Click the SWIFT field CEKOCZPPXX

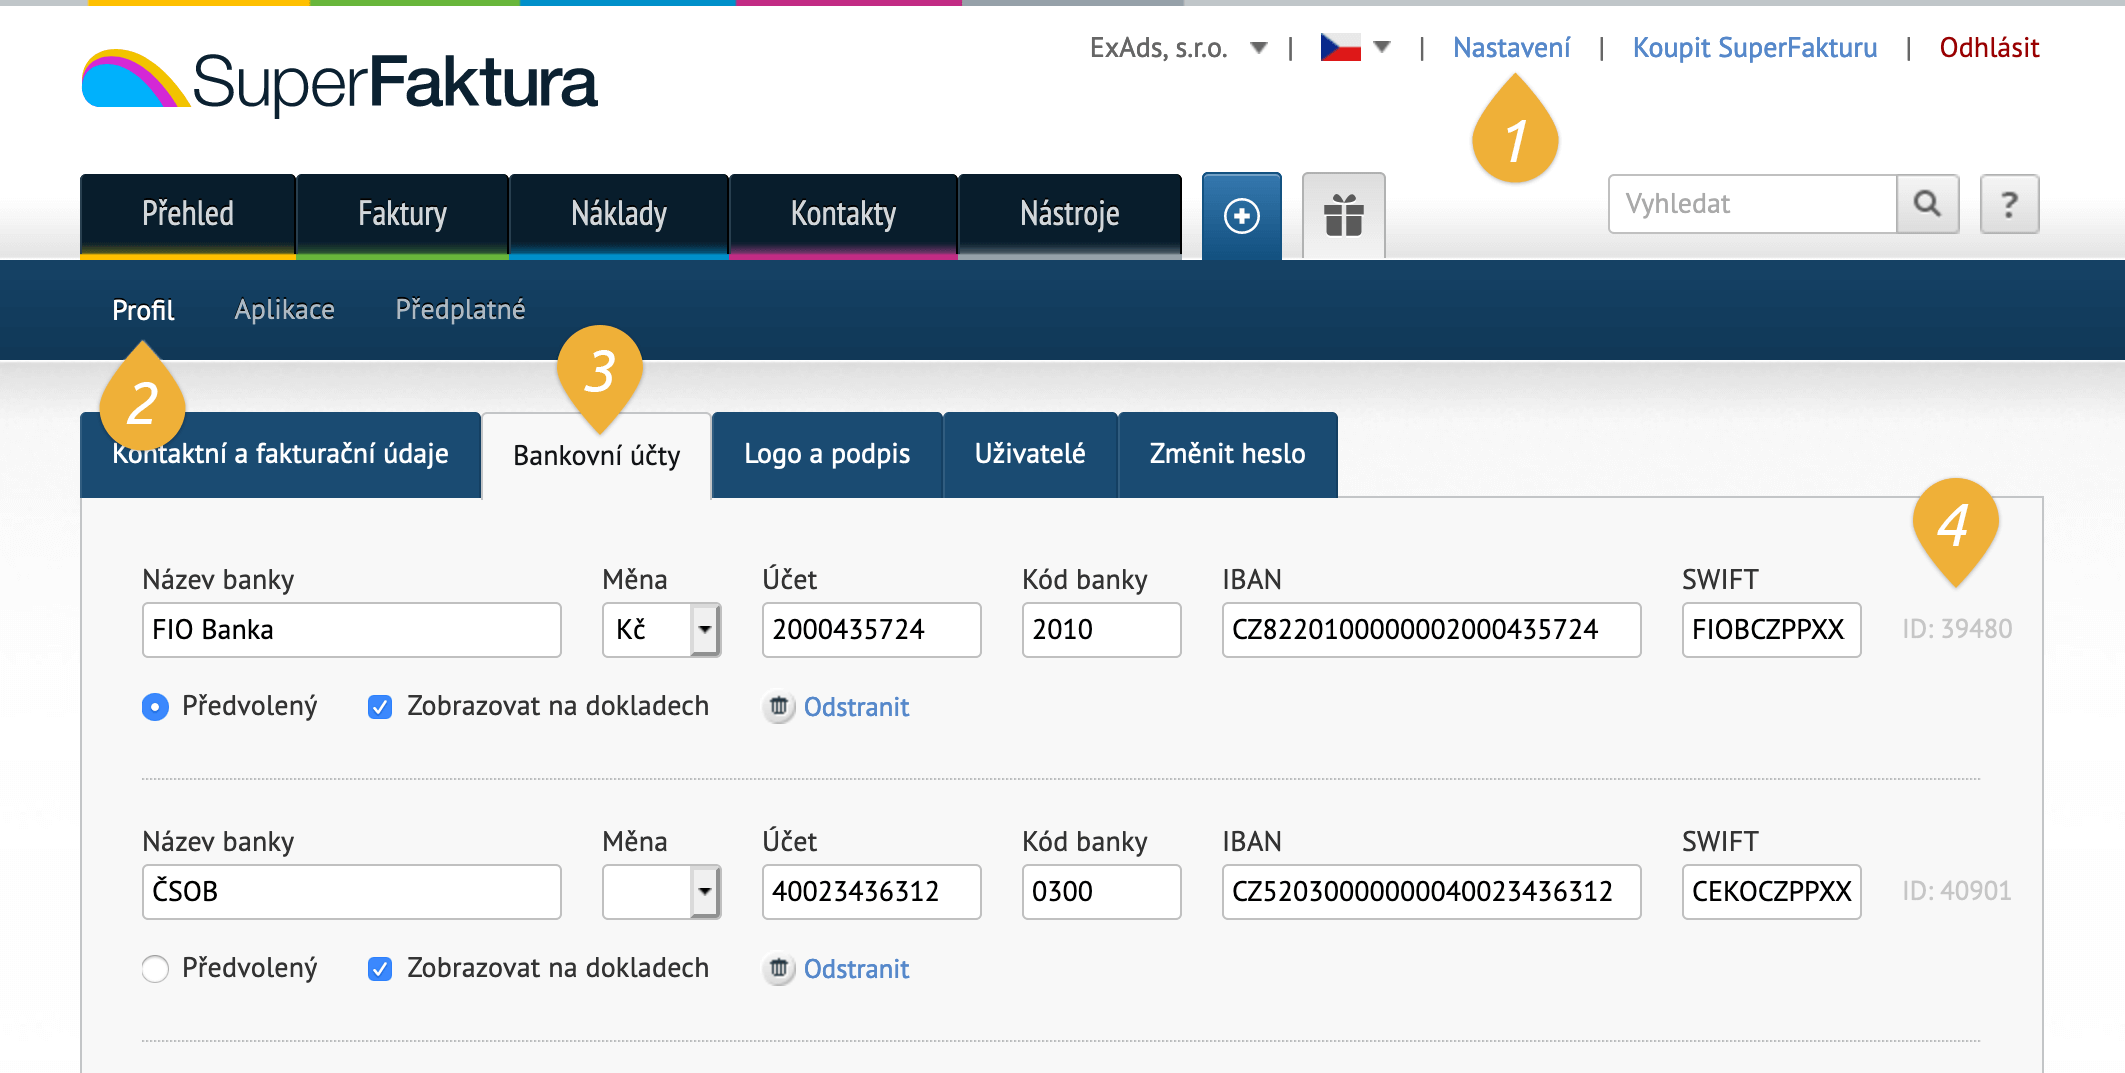[1771, 892]
